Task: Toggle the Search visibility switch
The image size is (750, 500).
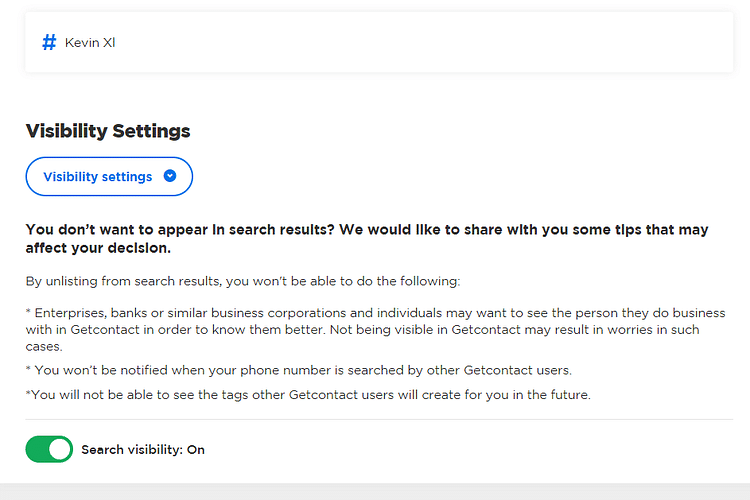Action: (x=49, y=449)
